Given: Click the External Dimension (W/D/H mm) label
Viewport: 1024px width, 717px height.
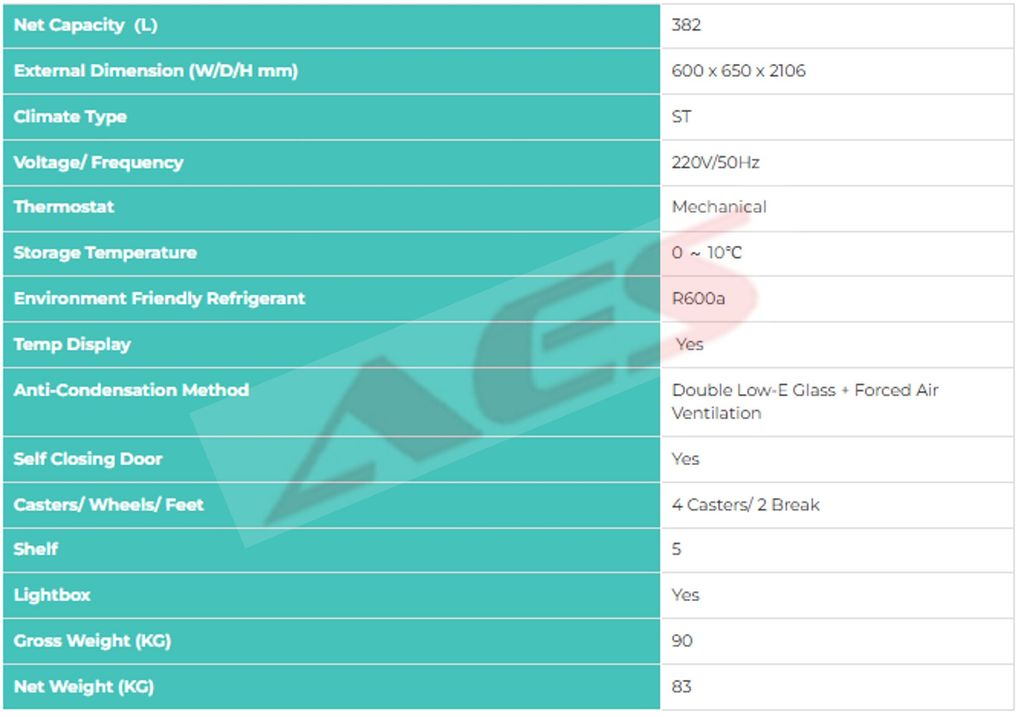Looking at the screenshot, I should (x=155, y=71).
